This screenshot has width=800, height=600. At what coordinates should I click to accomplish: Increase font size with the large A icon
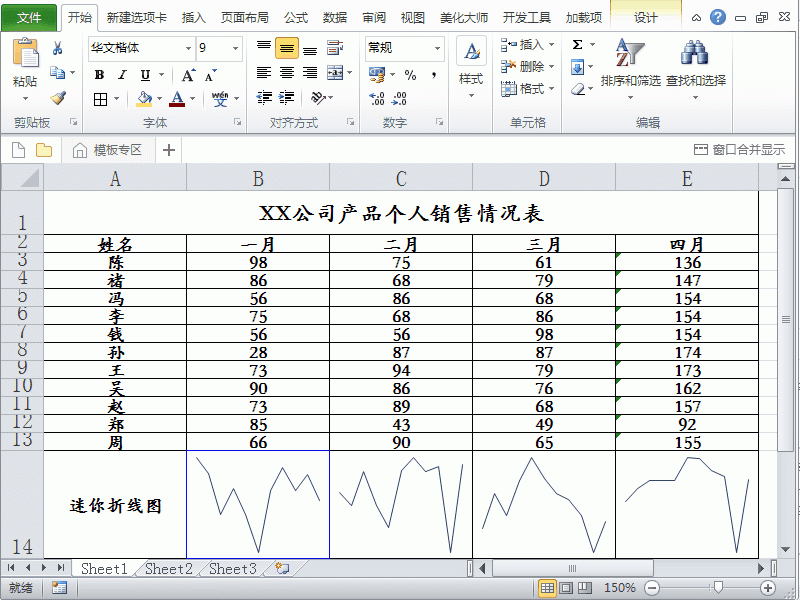(185, 75)
